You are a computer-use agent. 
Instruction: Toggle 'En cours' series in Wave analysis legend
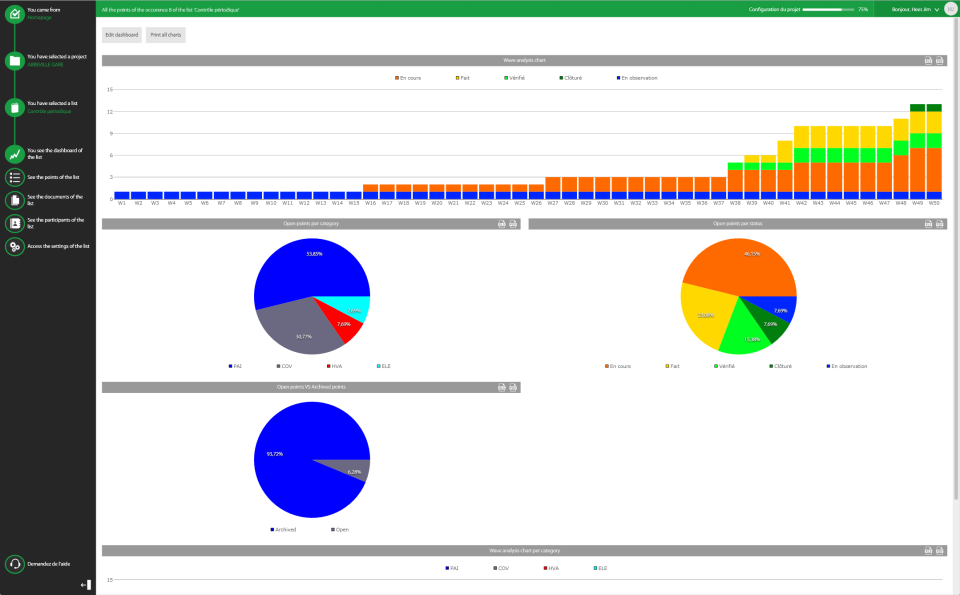point(408,78)
